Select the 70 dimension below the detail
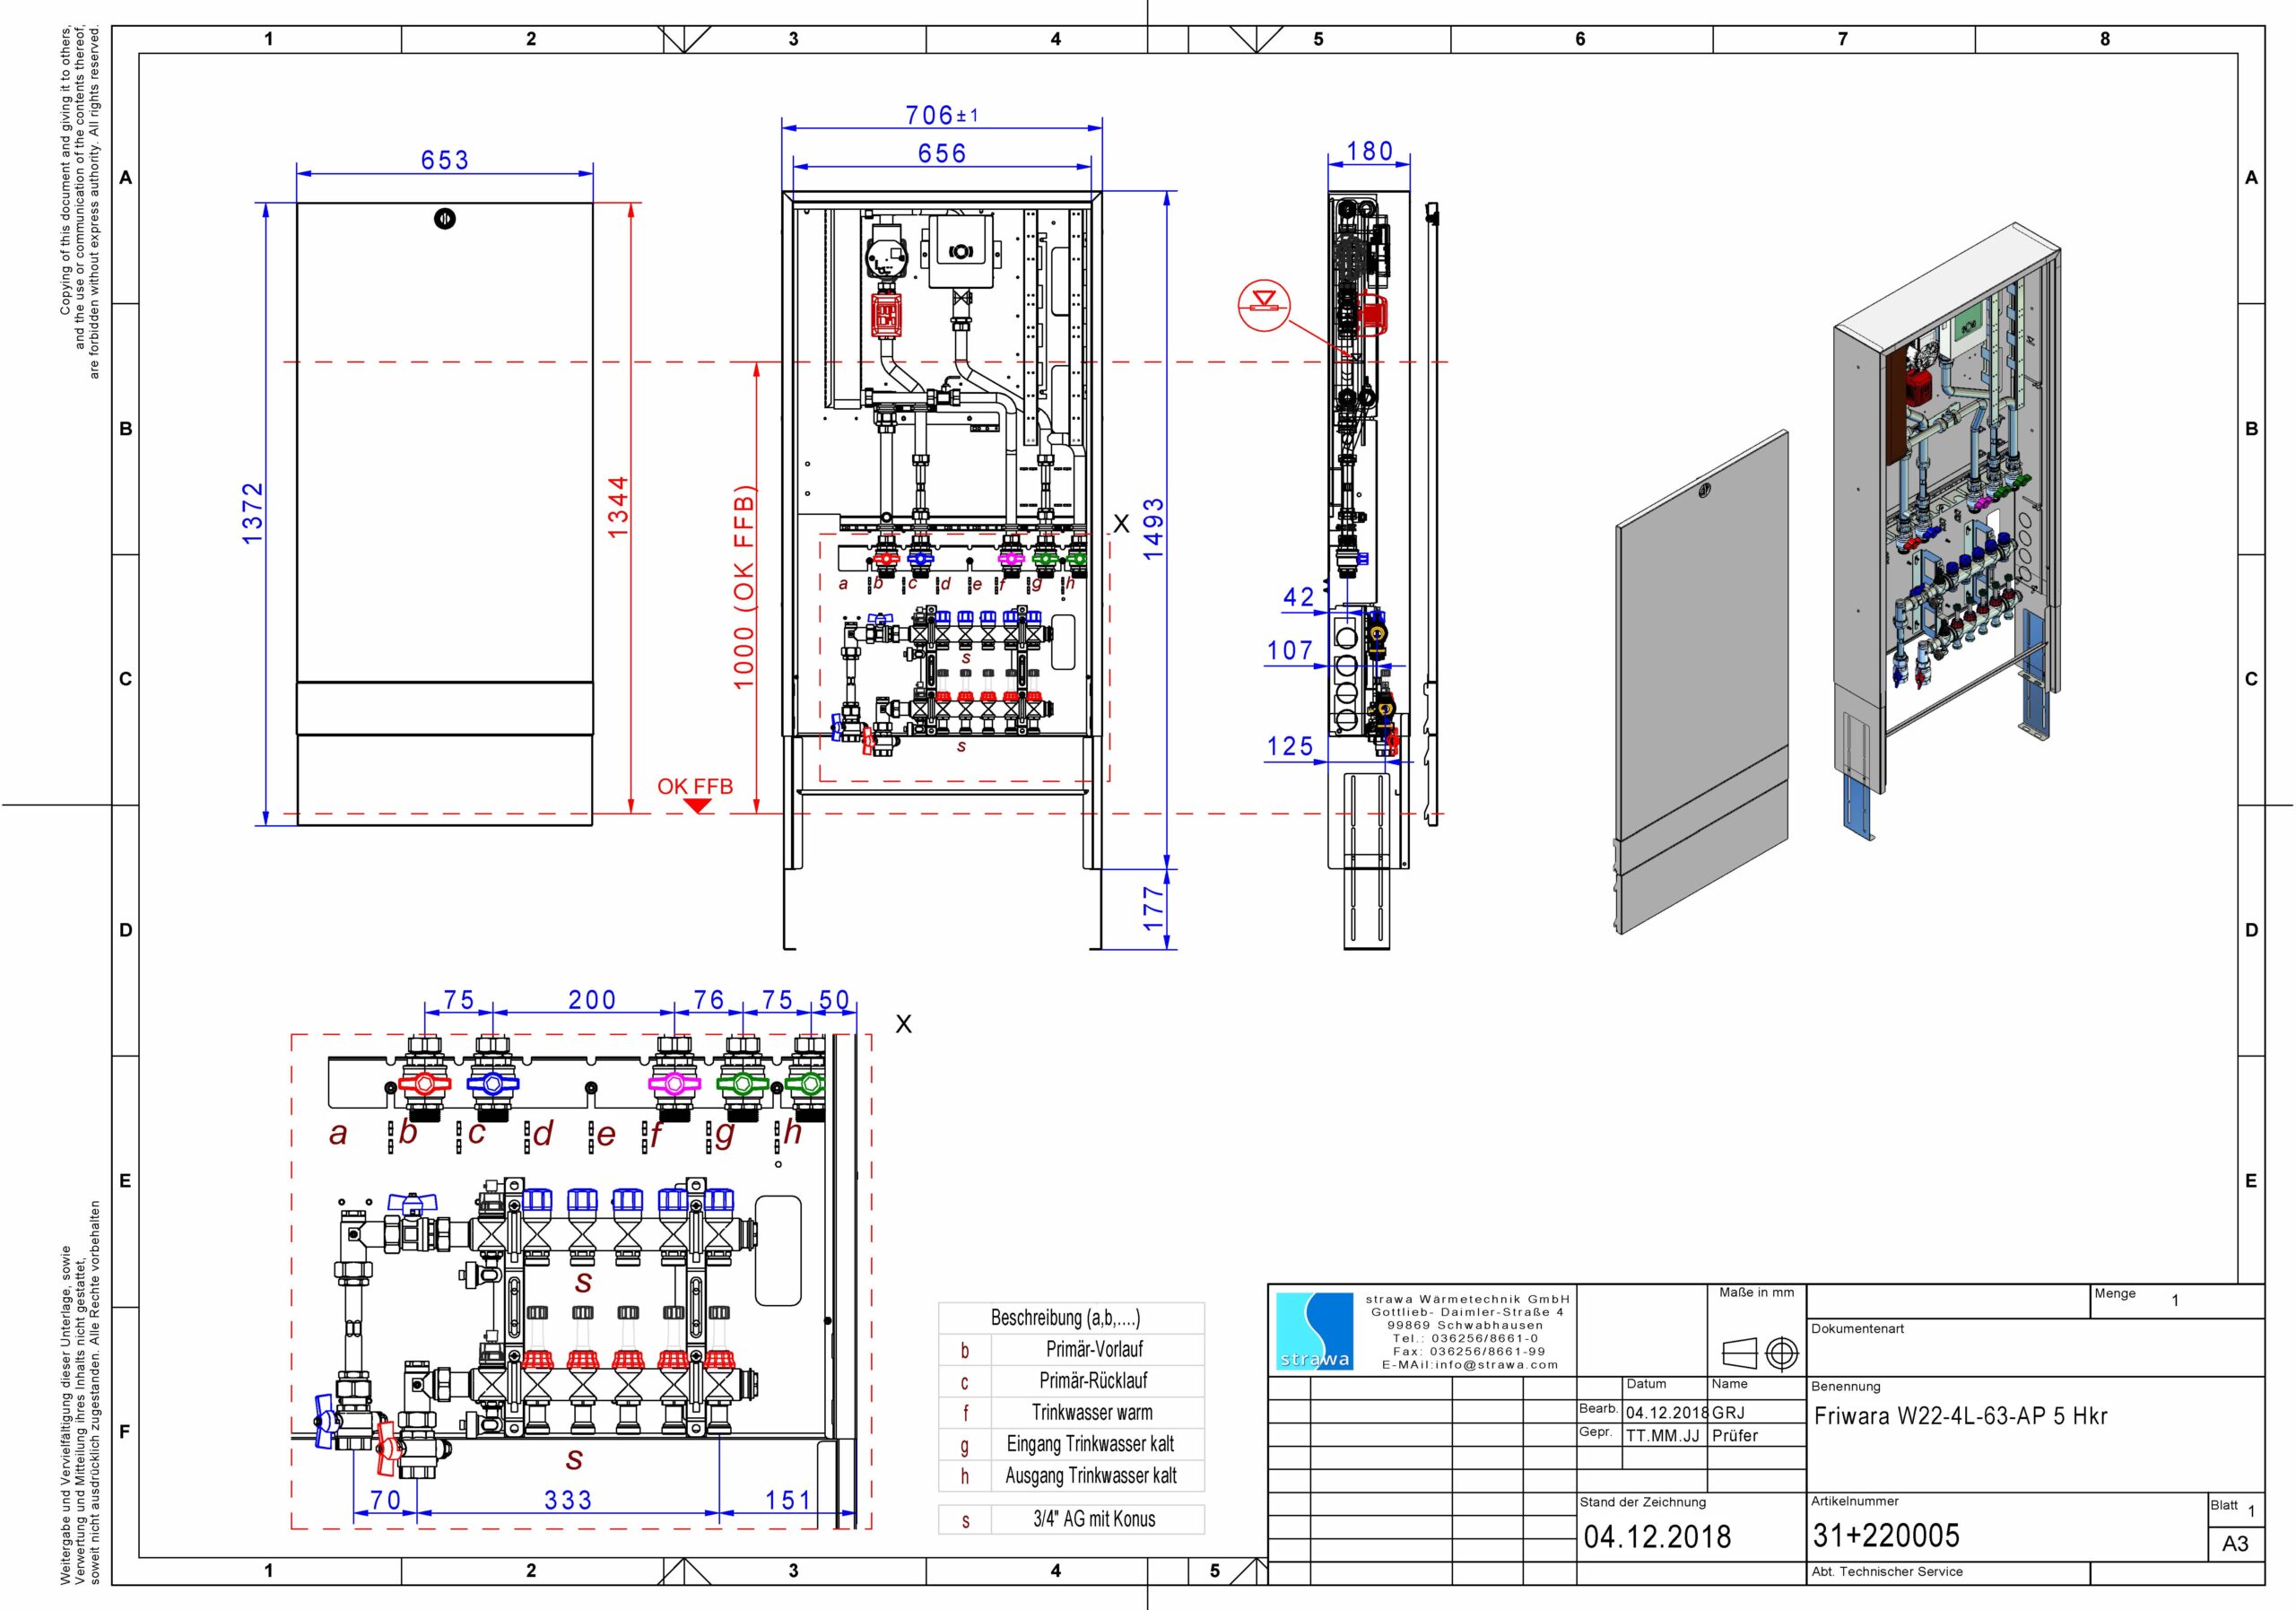The height and width of the screenshot is (1610, 2296). pyautogui.click(x=386, y=1500)
